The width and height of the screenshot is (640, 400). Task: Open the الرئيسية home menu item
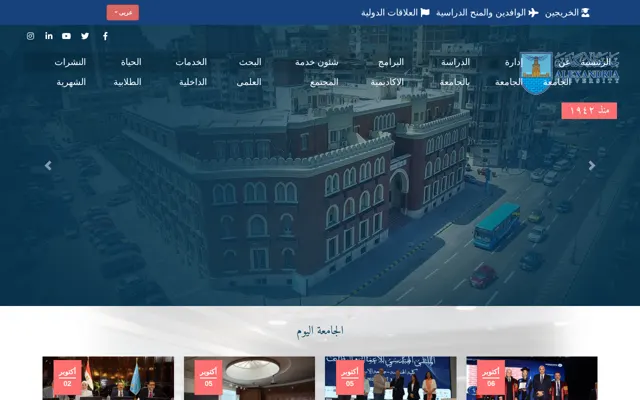pyautogui.click(x=596, y=62)
